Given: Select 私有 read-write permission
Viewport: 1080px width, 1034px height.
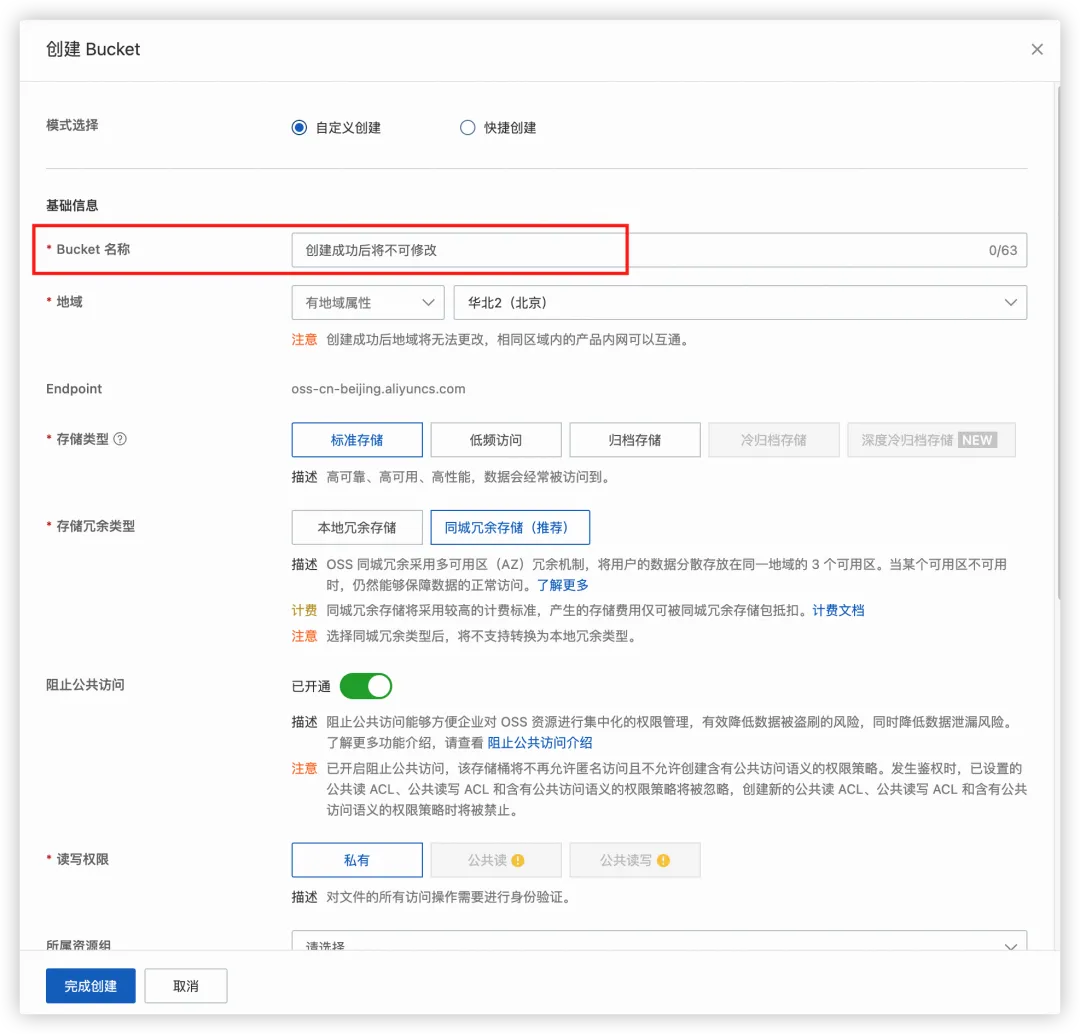Looking at the screenshot, I should pos(357,860).
